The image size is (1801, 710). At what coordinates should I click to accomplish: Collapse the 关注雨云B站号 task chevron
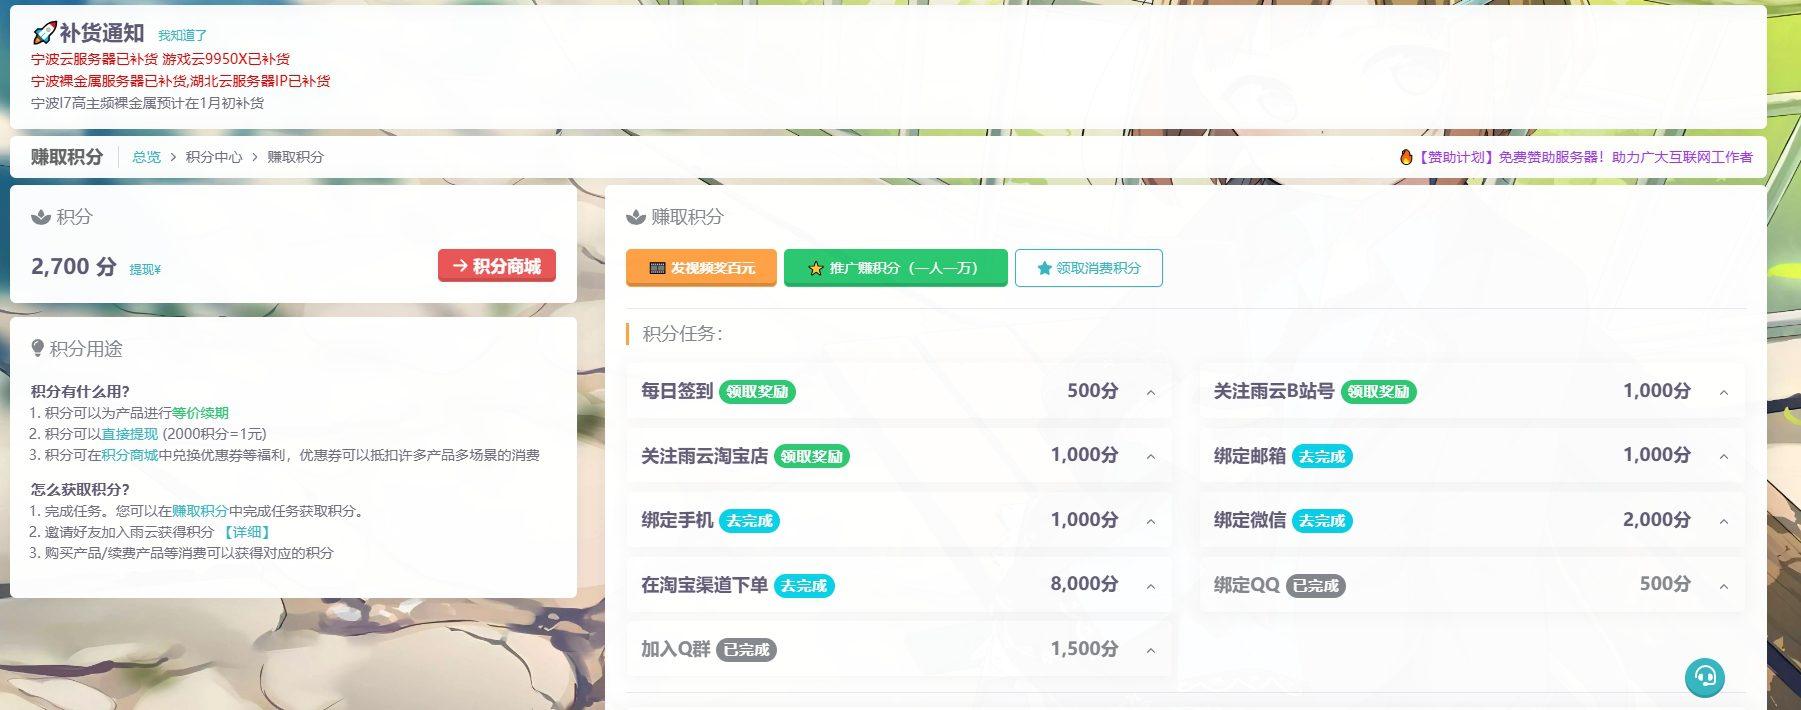[1724, 392]
